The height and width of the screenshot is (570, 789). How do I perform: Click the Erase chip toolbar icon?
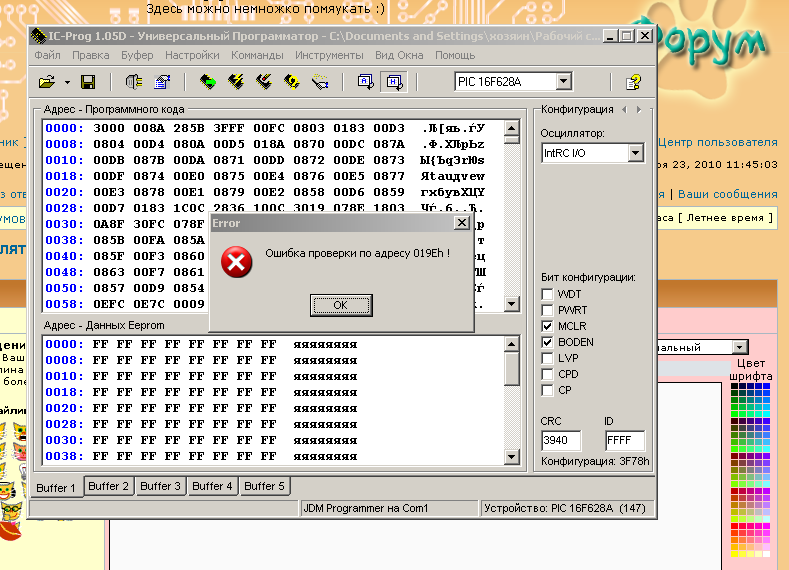coord(292,82)
